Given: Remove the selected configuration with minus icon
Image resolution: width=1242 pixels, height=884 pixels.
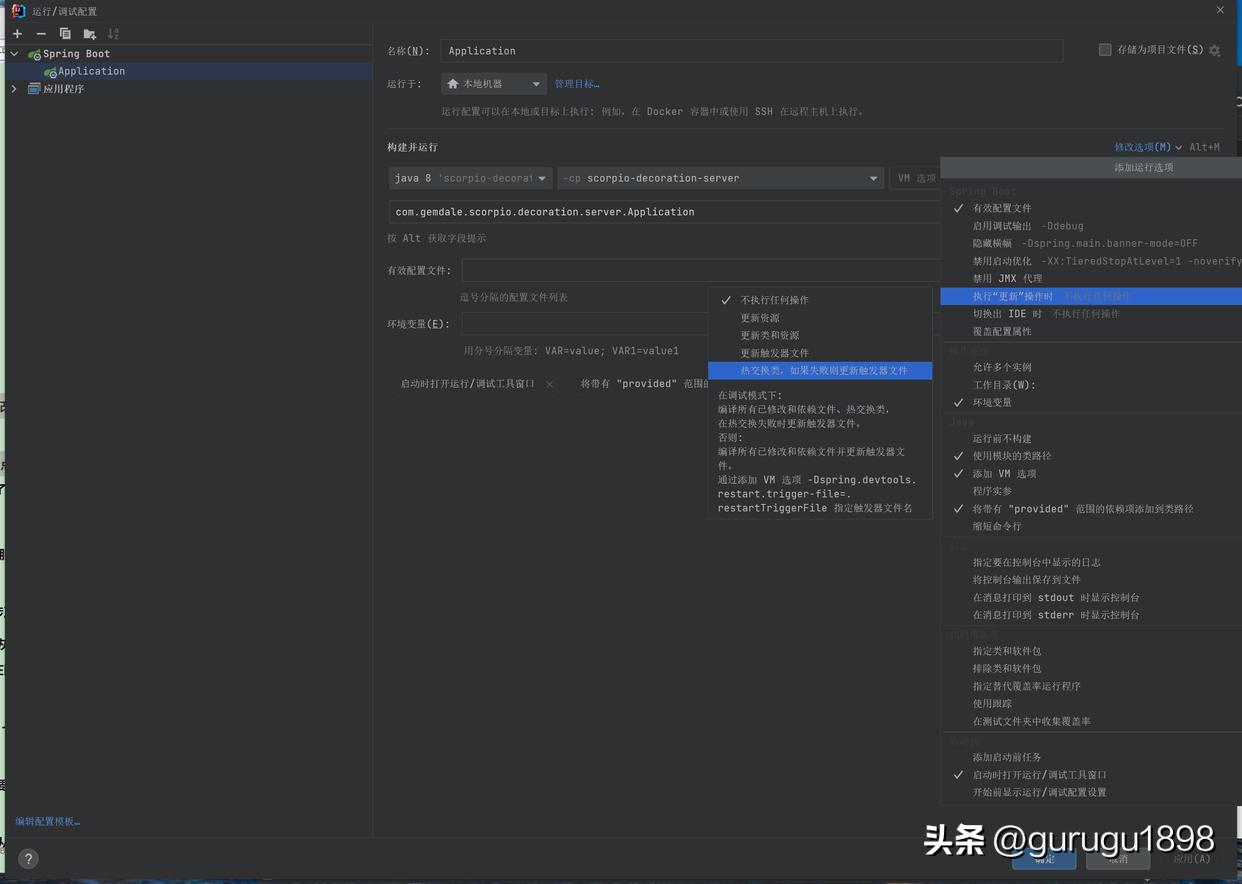Looking at the screenshot, I should (41, 33).
